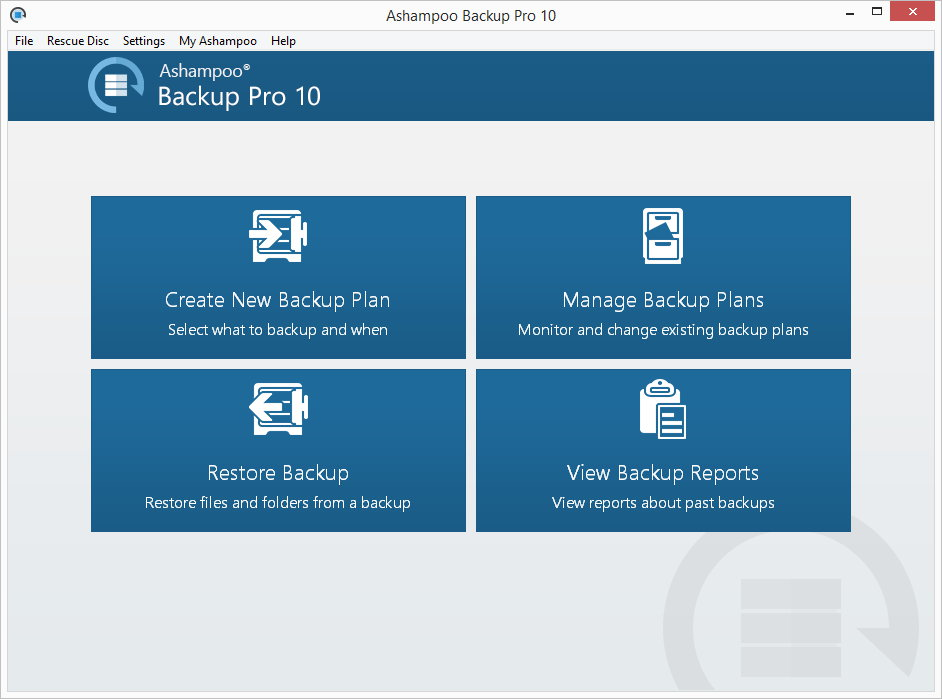Viewport: 942px width, 699px height.
Task: Open the My Ashampoo menu
Action: 217,41
